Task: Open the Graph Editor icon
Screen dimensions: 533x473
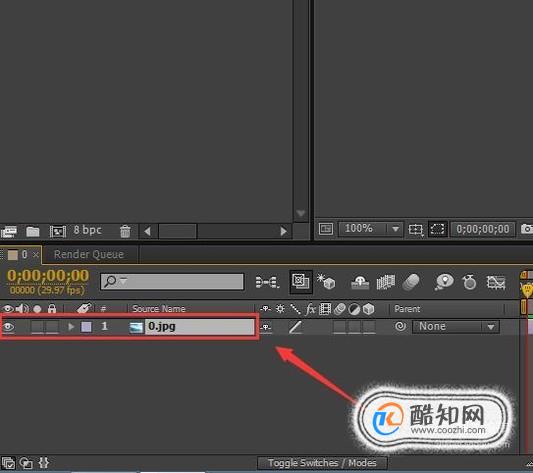Action: tap(496, 283)
